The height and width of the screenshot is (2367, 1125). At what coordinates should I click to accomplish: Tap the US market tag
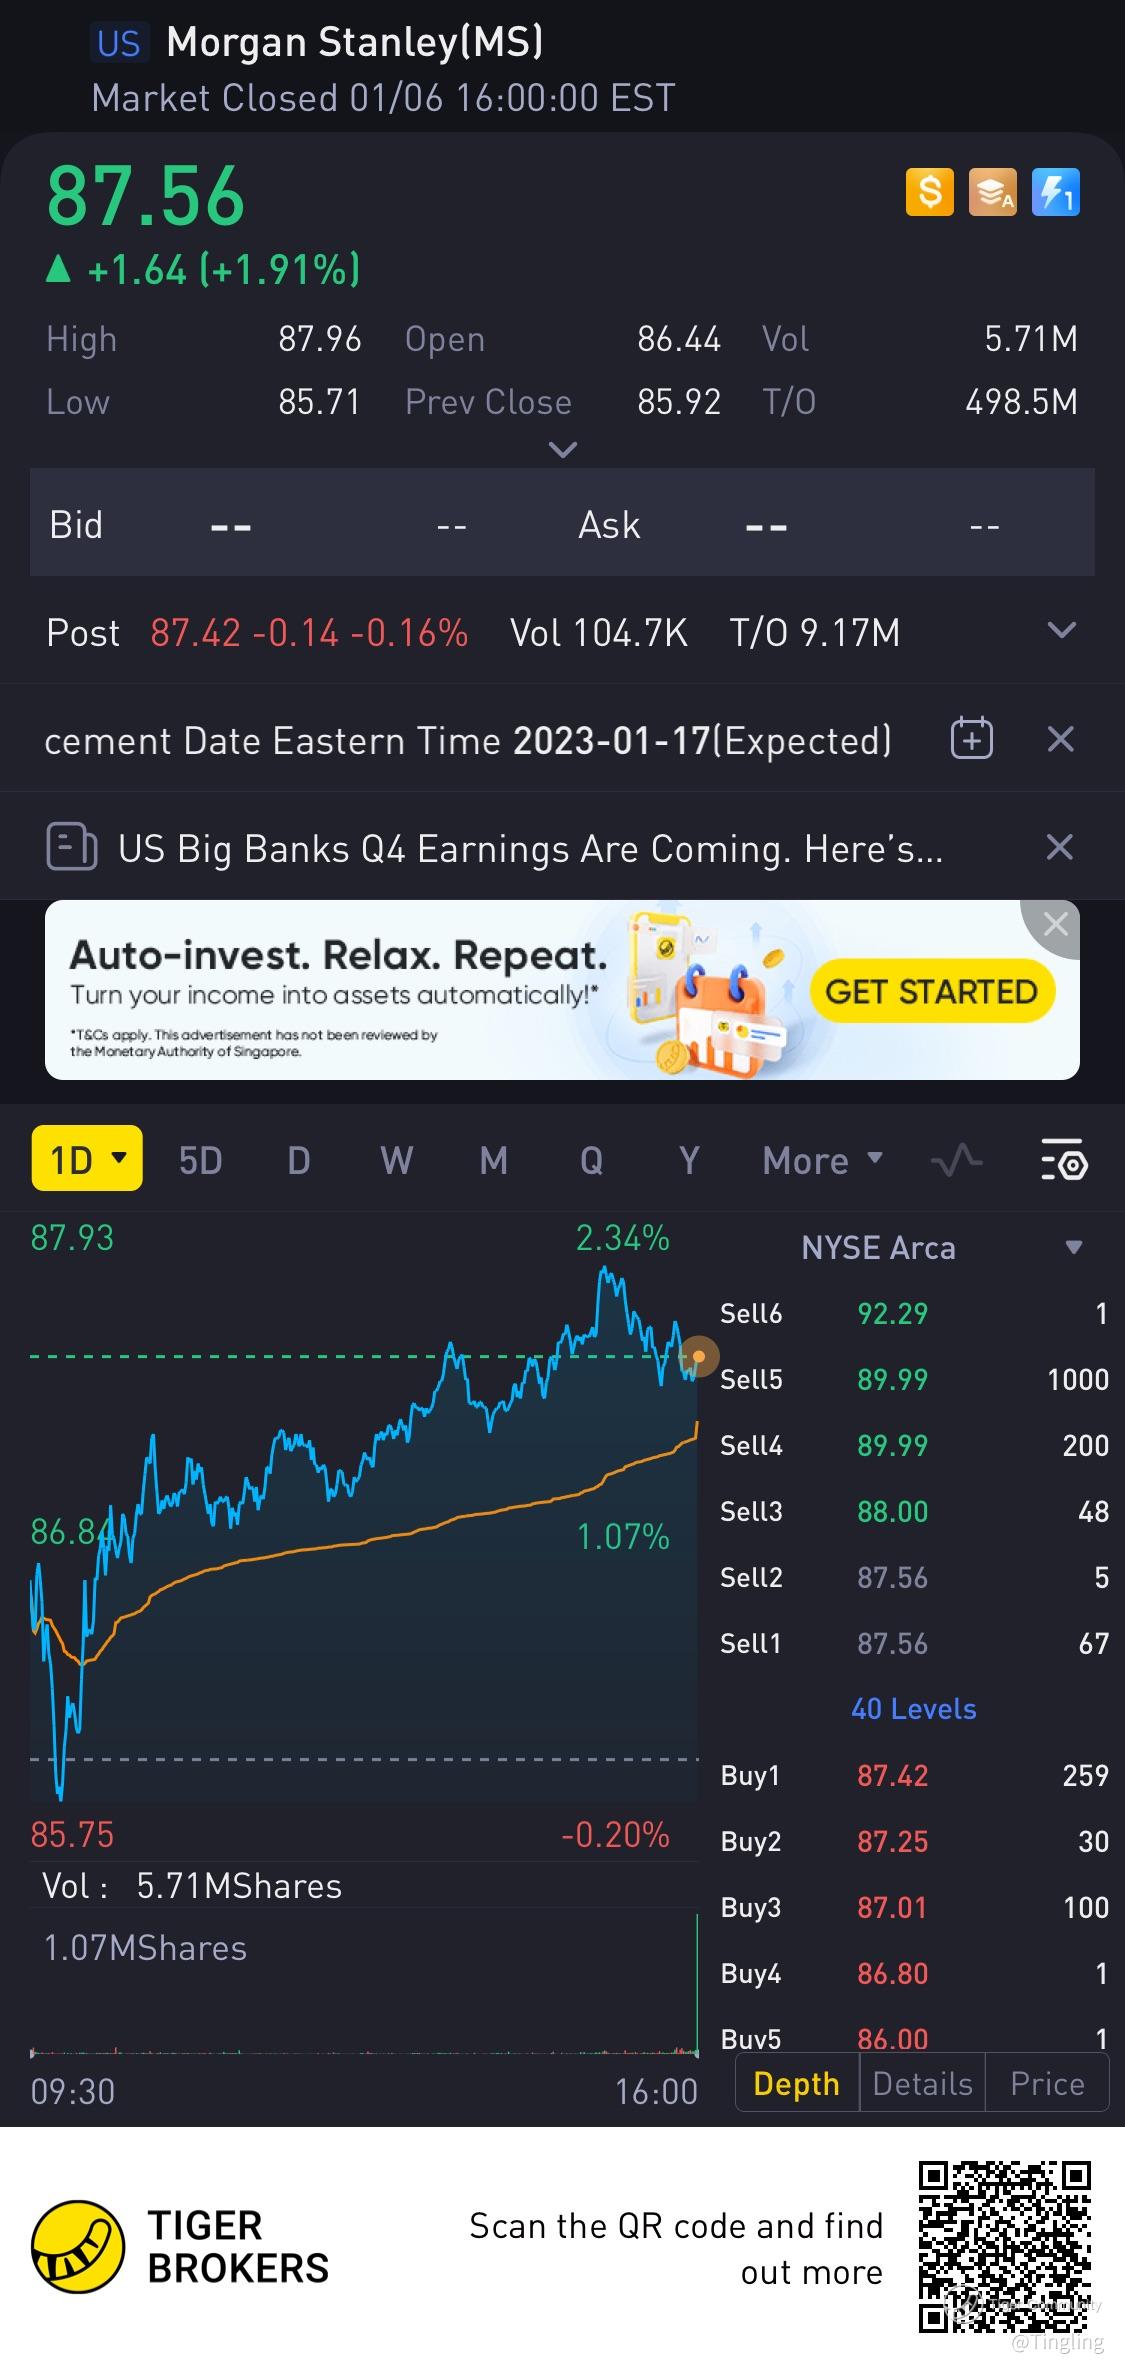click(x=119, y=43)
